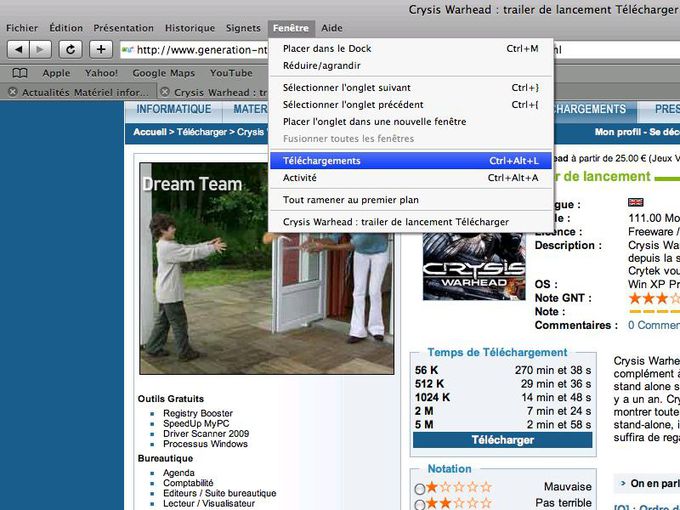Reload the page with the refresh button

[x=70, y=49]
